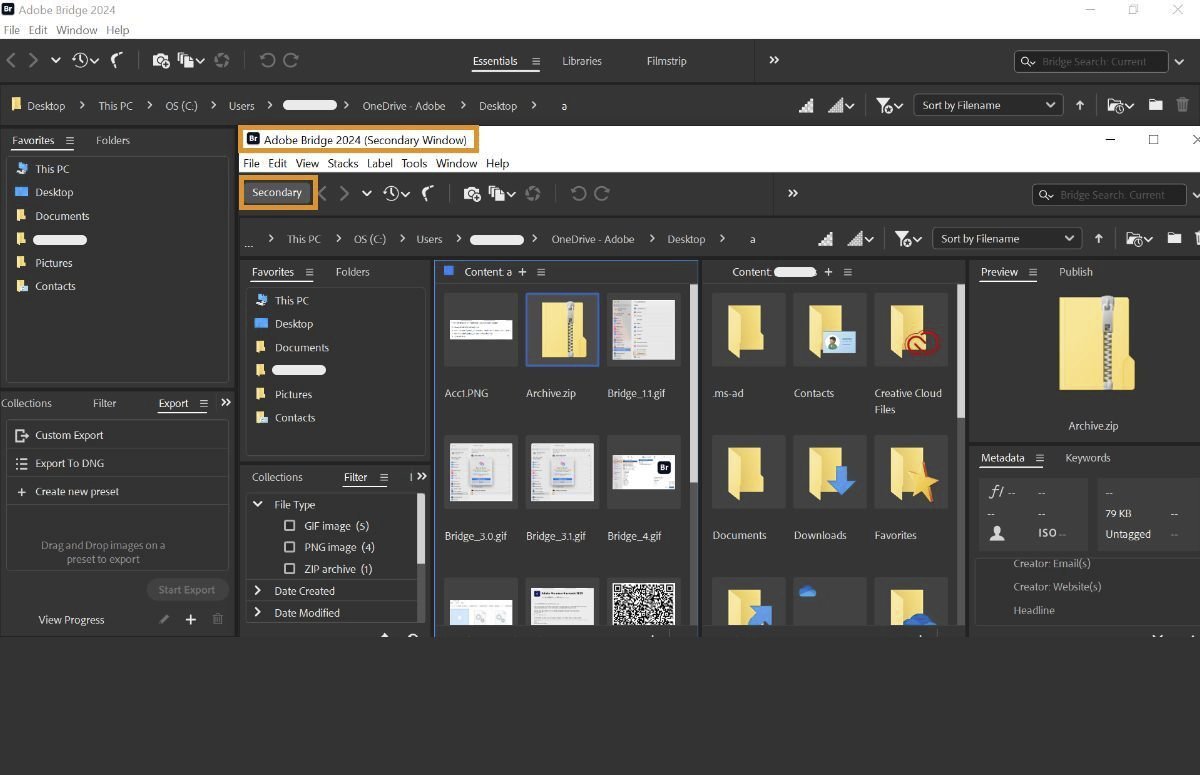The width and height of the screenshot is (1200, 775).
Task: Open the Stacks menu
Action: click(342, 163)
